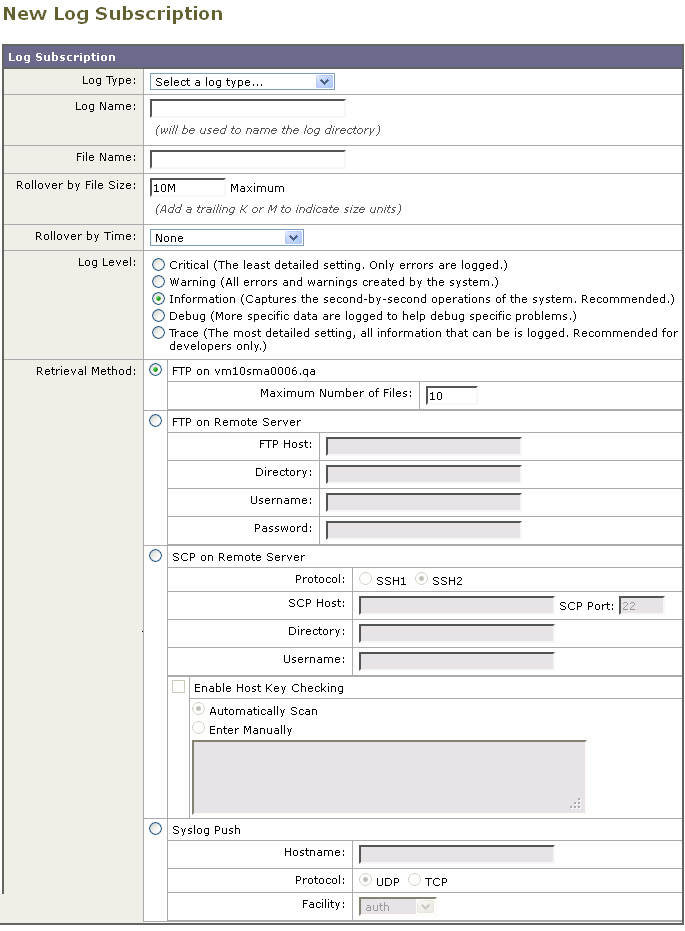
Task: Click the Maximum Number of Files field
Action: click(x=452, y=395)
